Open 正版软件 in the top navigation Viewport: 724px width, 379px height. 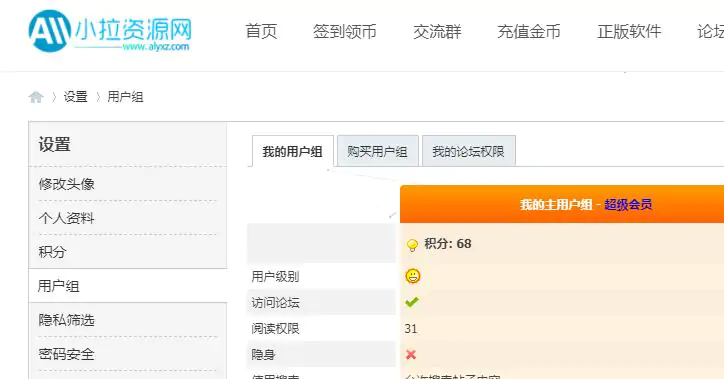pyautogui.click(x=629, y=31)
